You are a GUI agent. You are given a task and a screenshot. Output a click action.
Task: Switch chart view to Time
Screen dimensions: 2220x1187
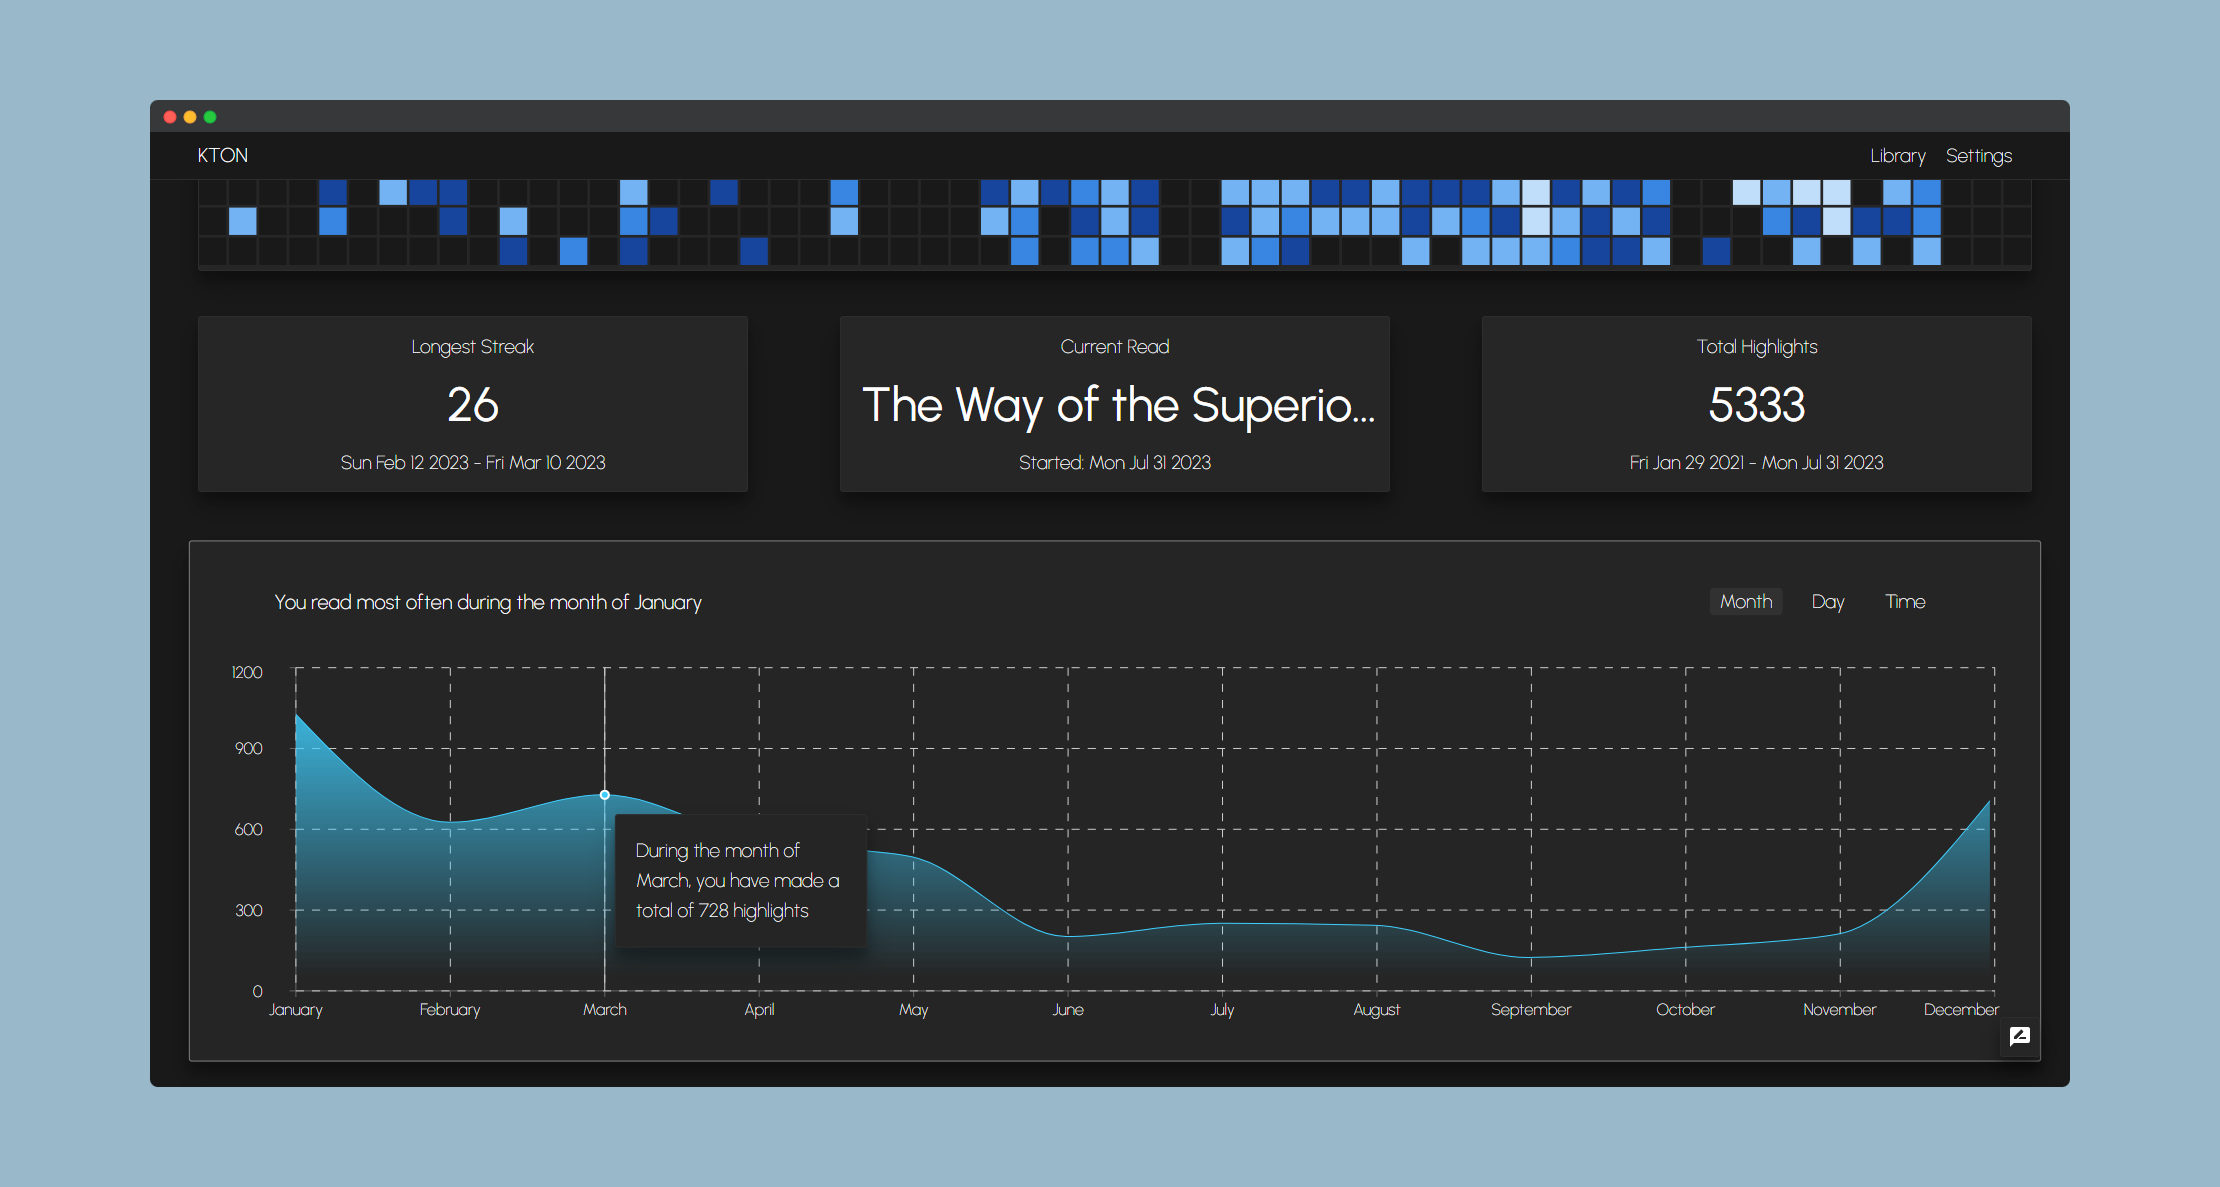1904,601
